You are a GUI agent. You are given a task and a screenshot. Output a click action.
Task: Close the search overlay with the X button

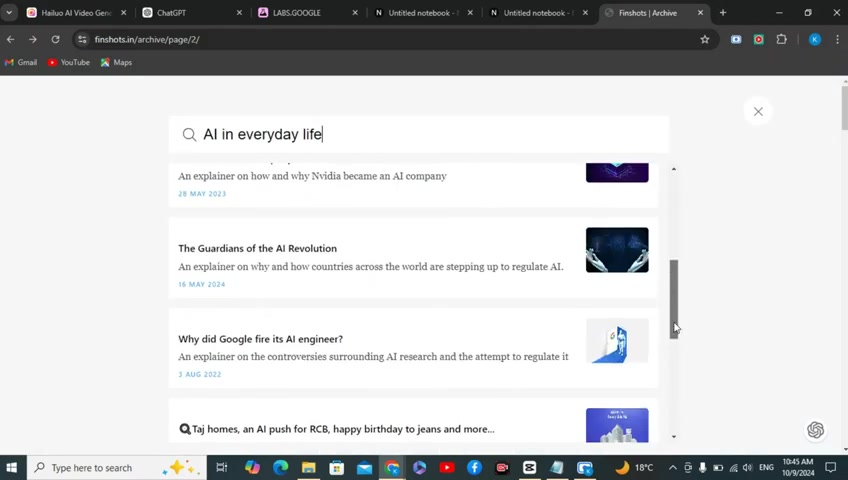tap(758, 111)
